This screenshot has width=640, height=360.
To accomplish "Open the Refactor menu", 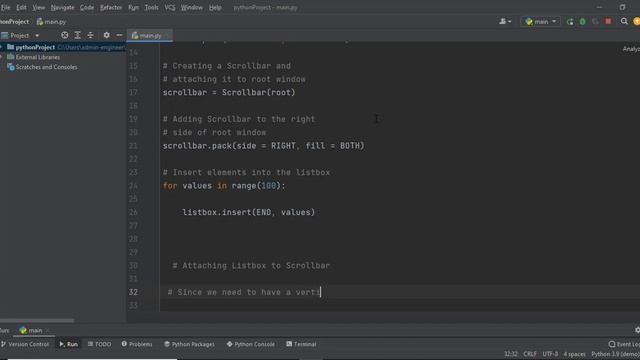I will coord(111,7).
